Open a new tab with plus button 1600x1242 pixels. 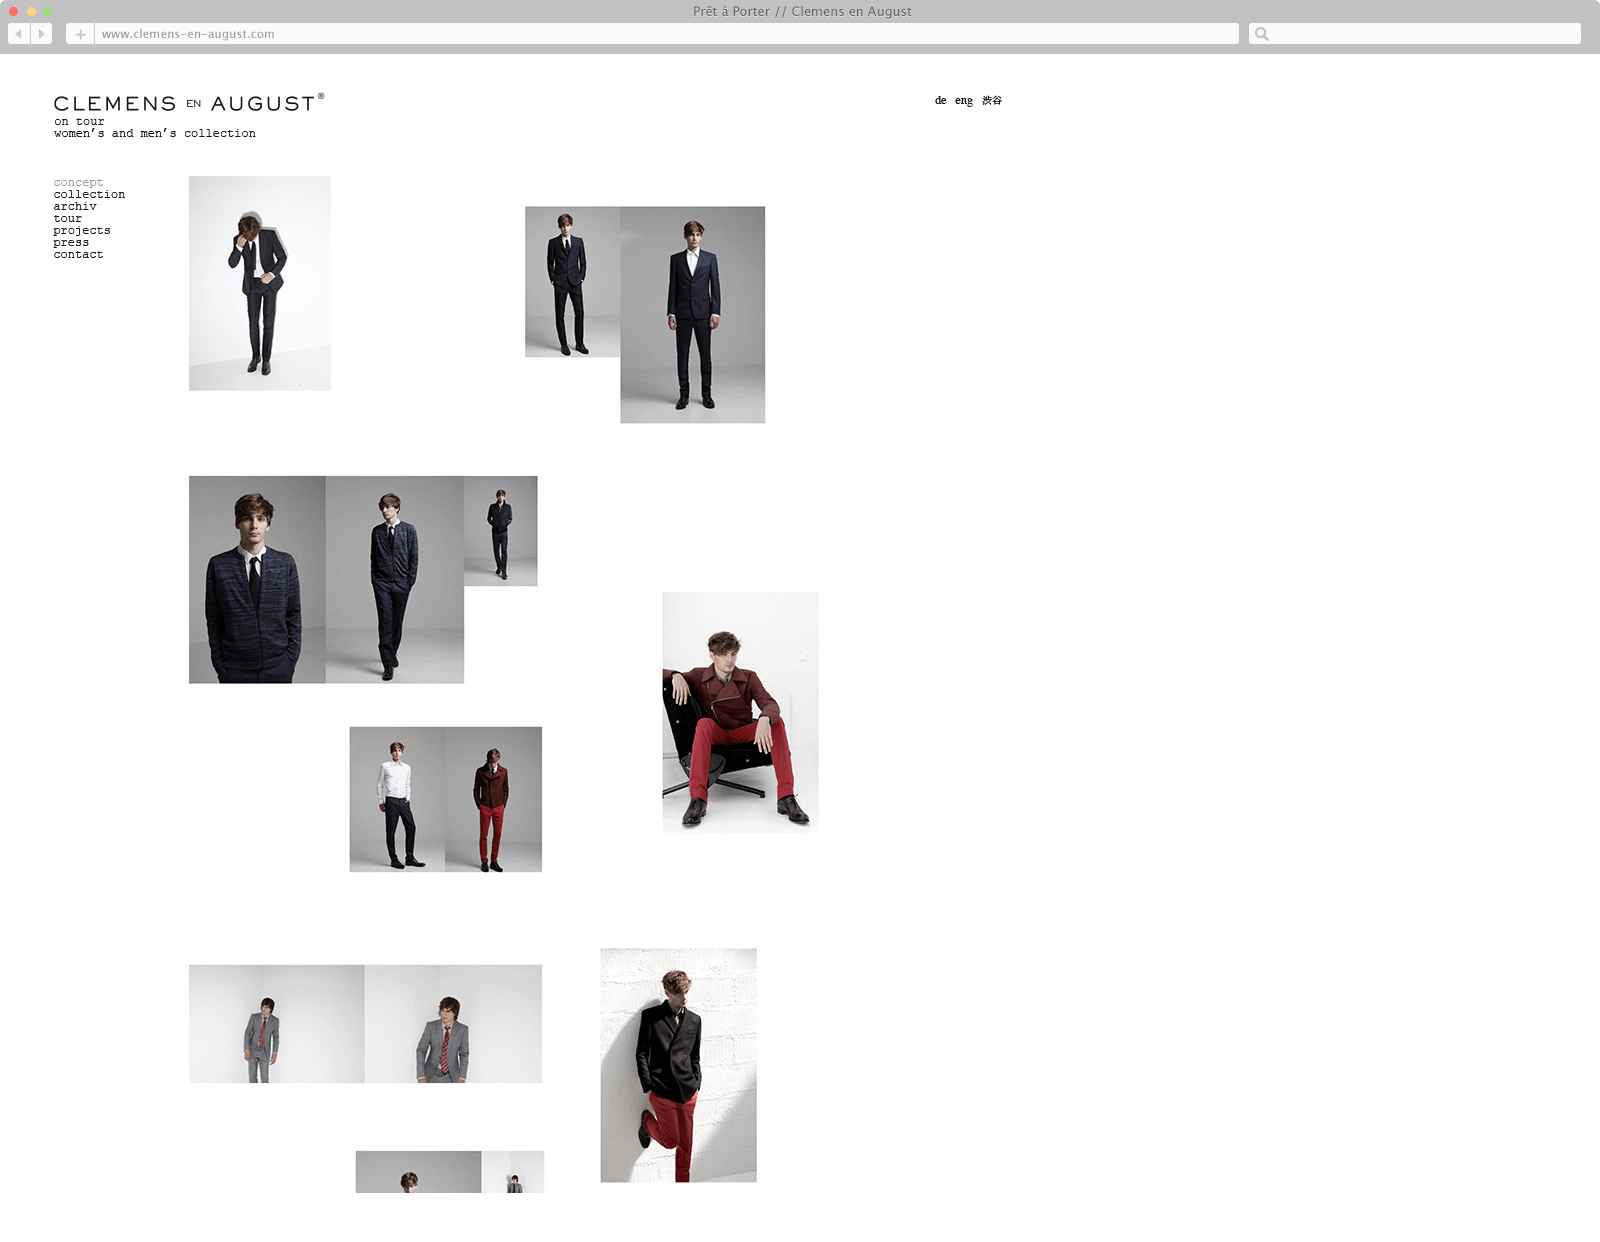click(80, 34)
